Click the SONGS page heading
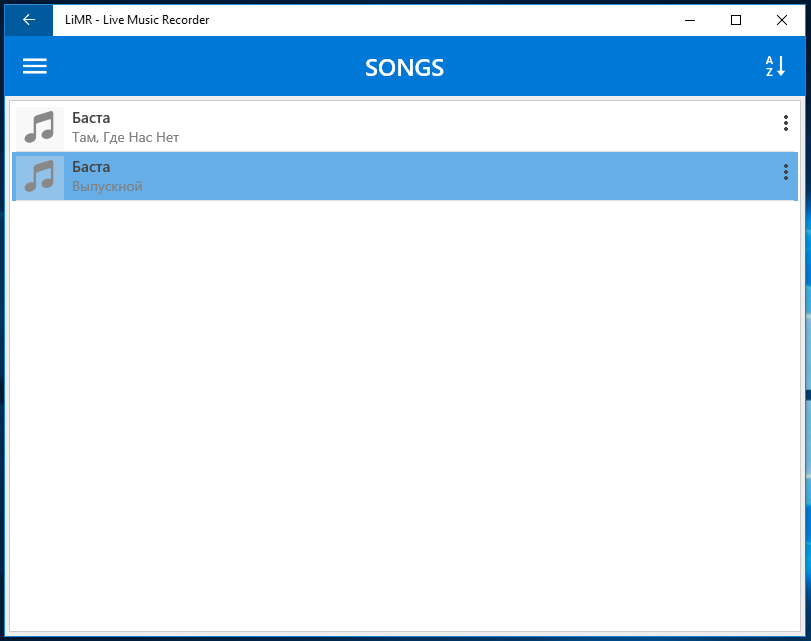 tap(404, 68)
